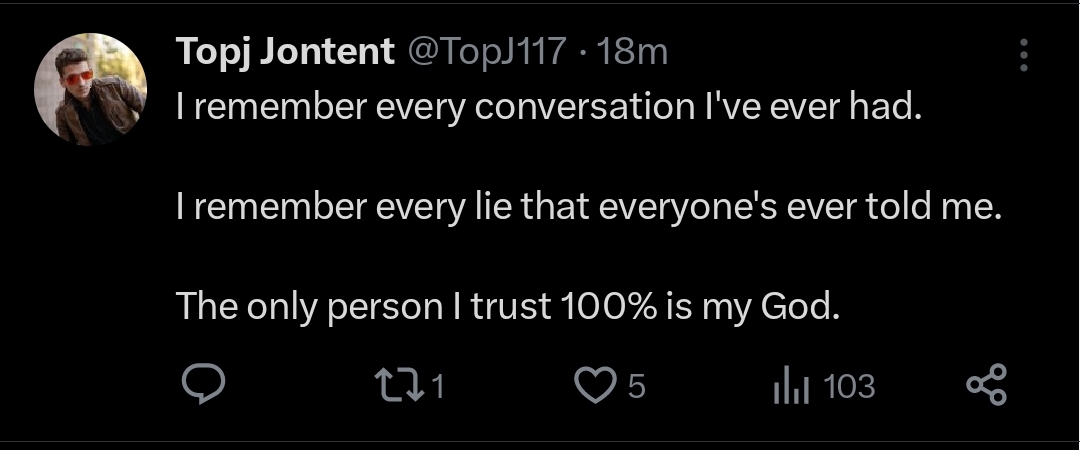Screen dimensions: 1080x450
Task: Like the tweet with the heart icon
Action: click(x=598, y=386)
